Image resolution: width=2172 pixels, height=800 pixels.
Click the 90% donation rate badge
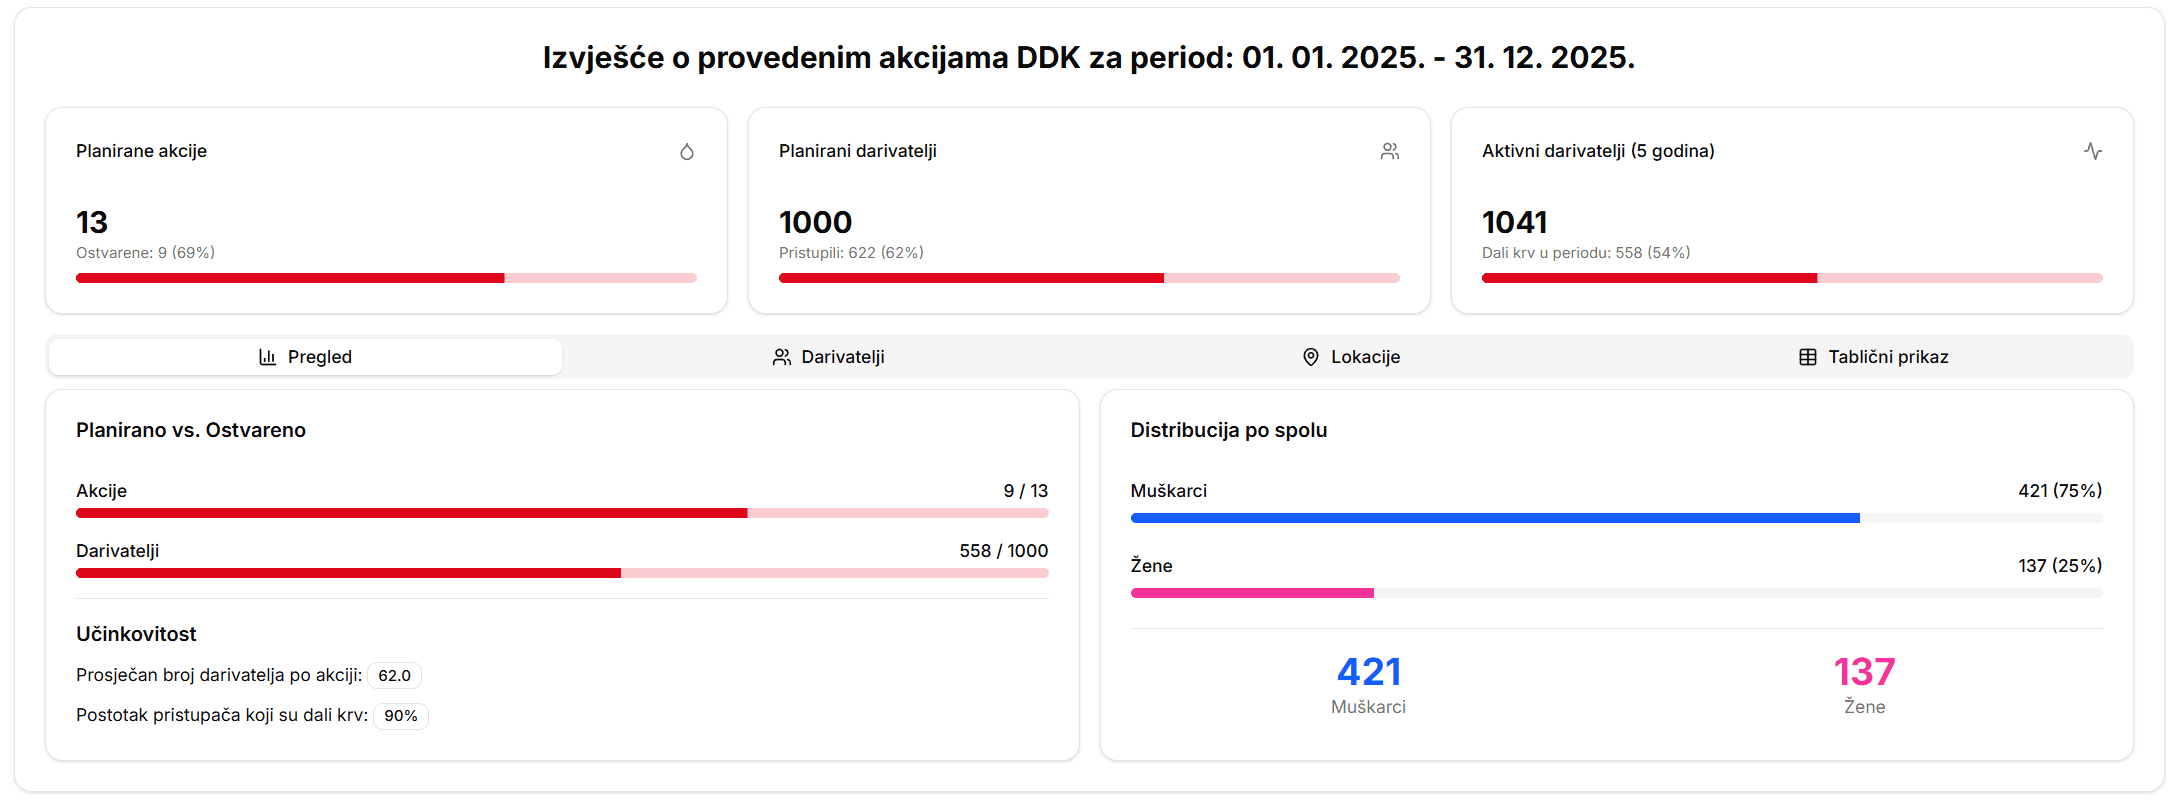tap(400, 716)
